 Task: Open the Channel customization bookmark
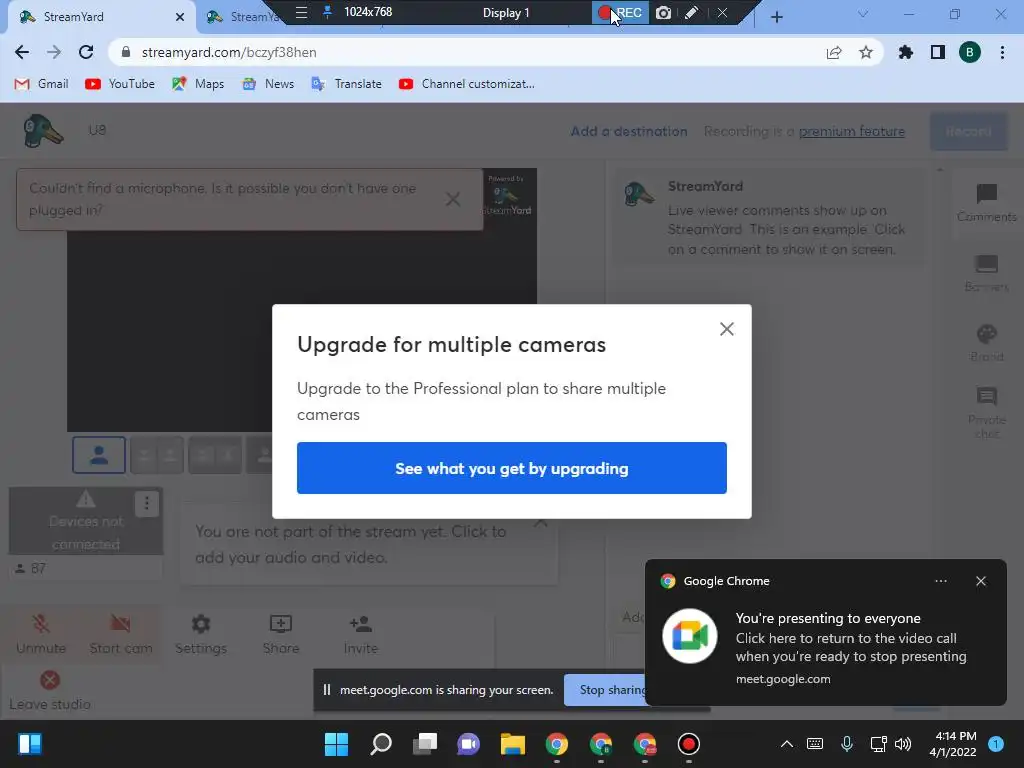tap(467, 84)
